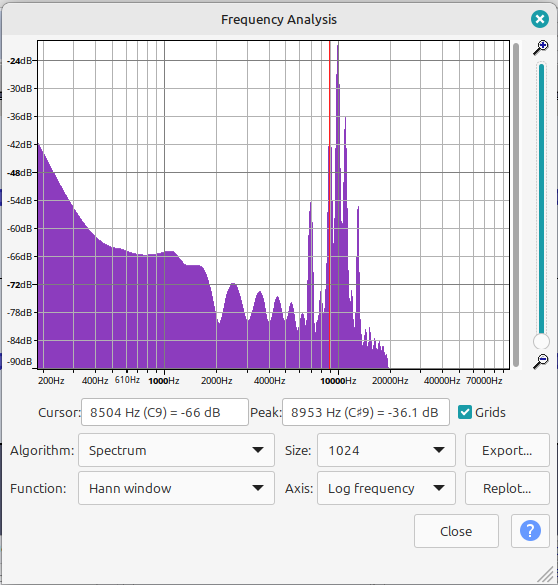Click the diagonal grip in the dialog corner

(x=547, y=574)
